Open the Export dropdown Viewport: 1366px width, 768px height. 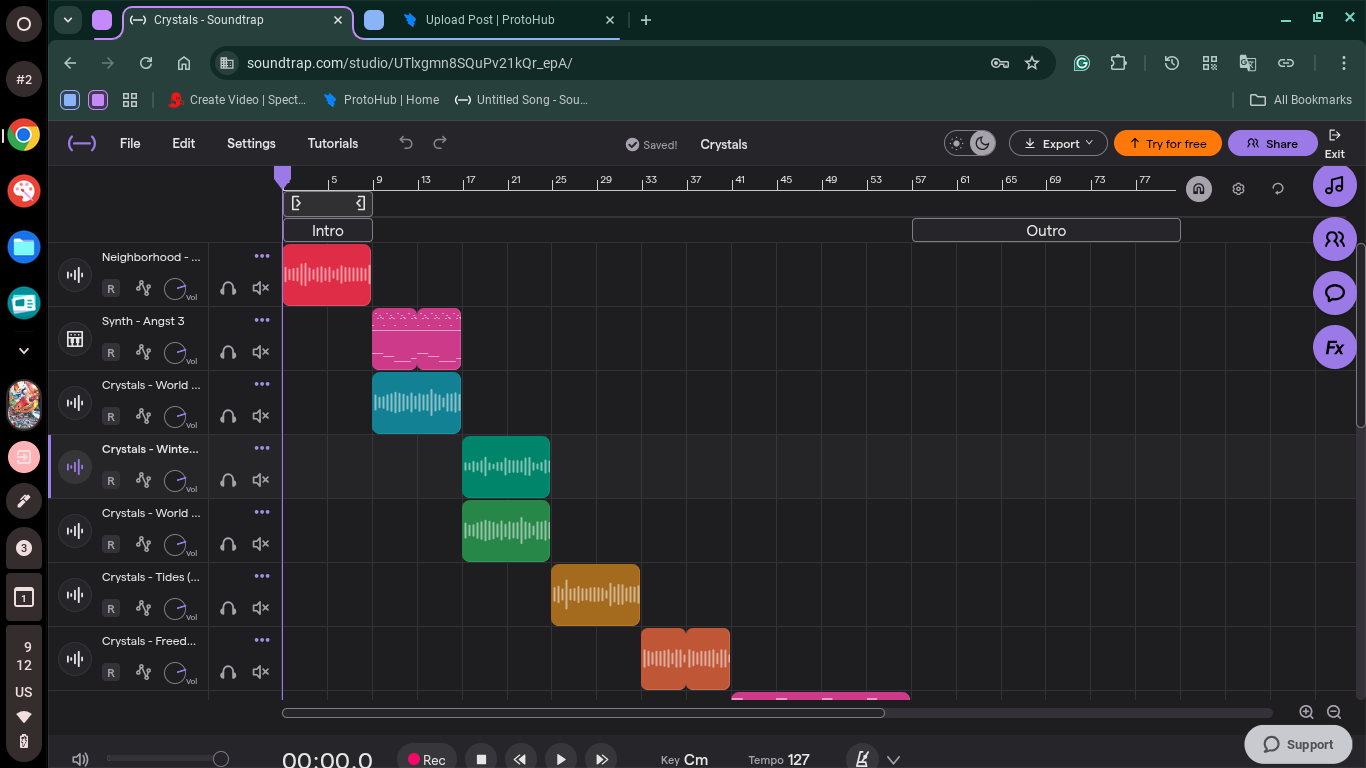click(1057, 144)
